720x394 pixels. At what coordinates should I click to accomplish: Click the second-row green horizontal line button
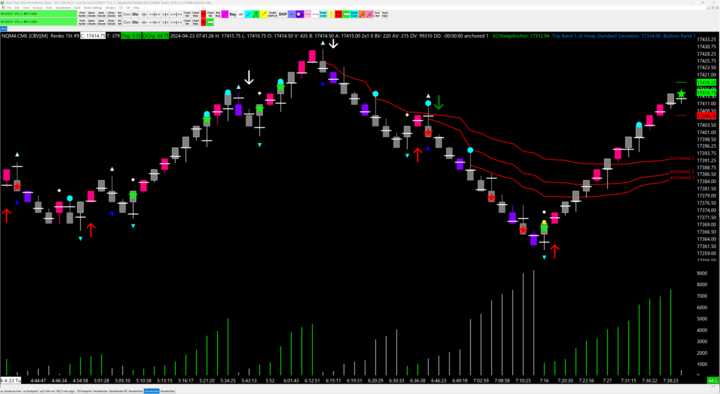coord(210,22)
